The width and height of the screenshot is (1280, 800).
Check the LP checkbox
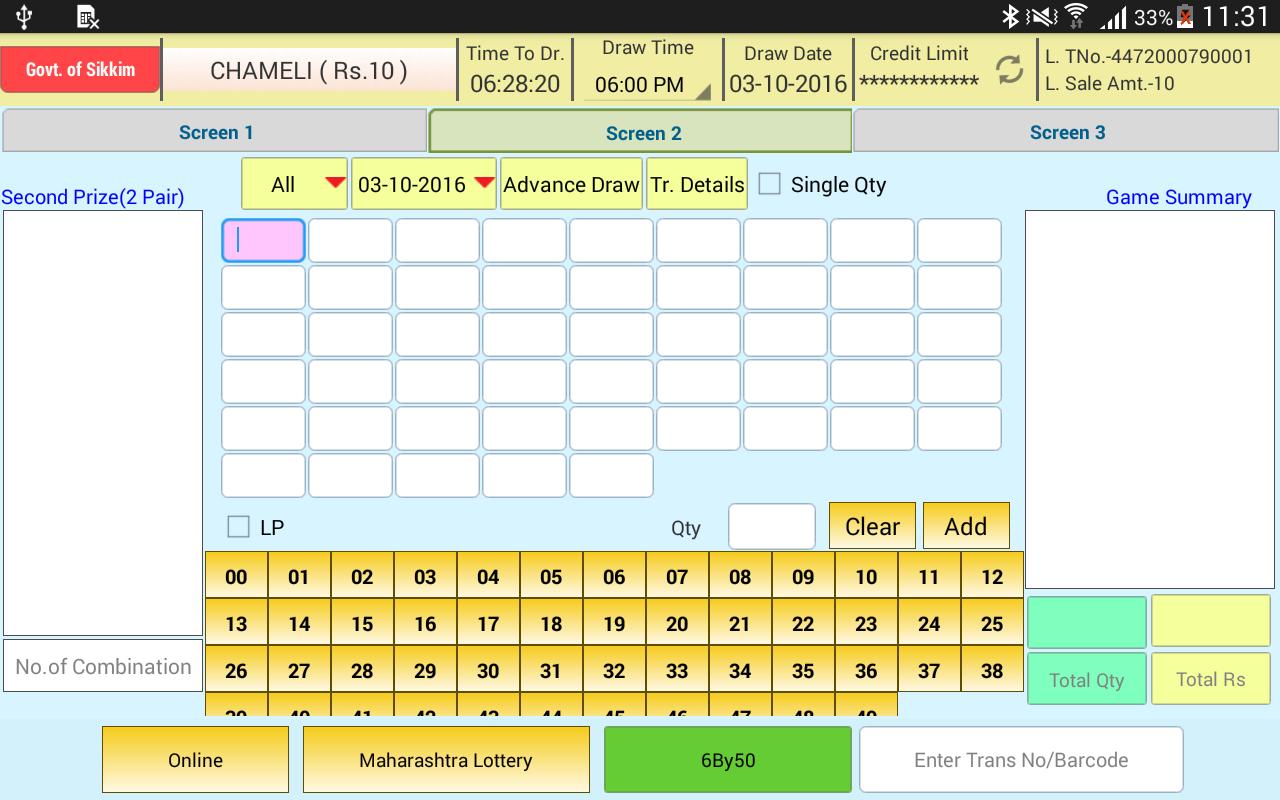pos(238,527)
